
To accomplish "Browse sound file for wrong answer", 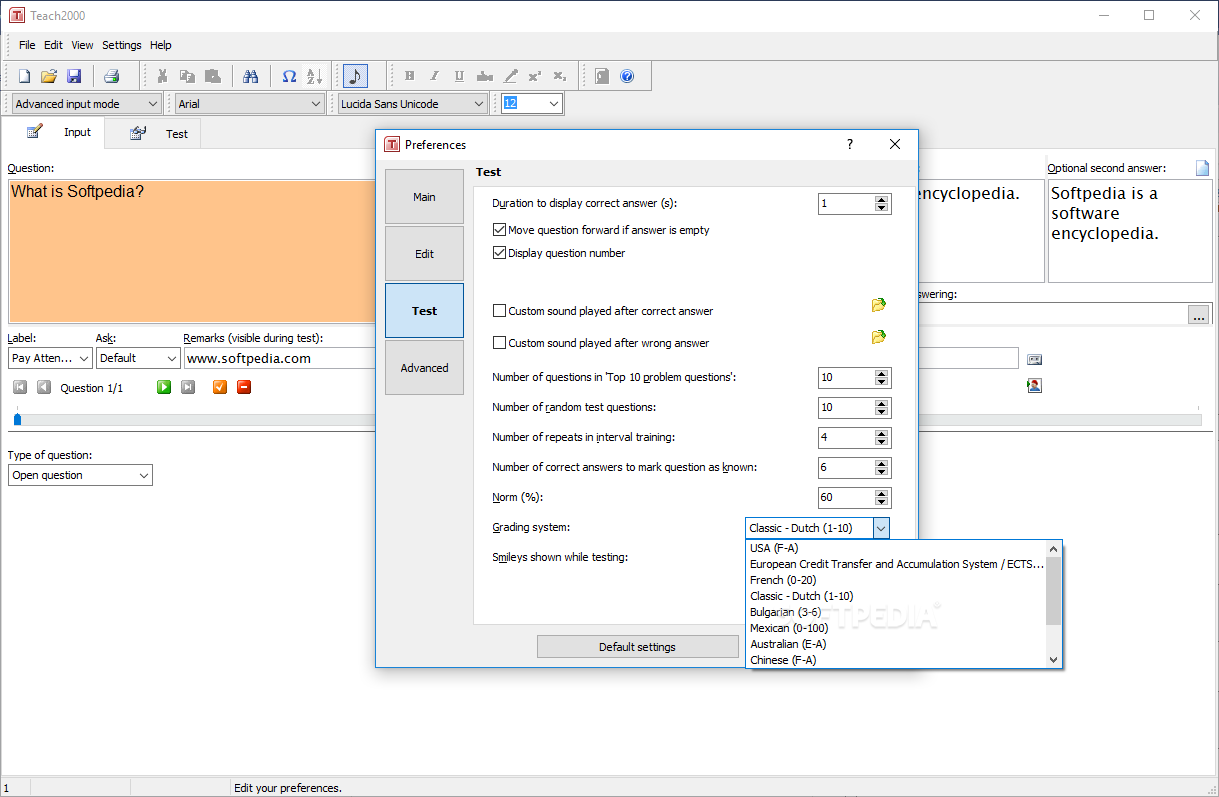I will point(878,337).
